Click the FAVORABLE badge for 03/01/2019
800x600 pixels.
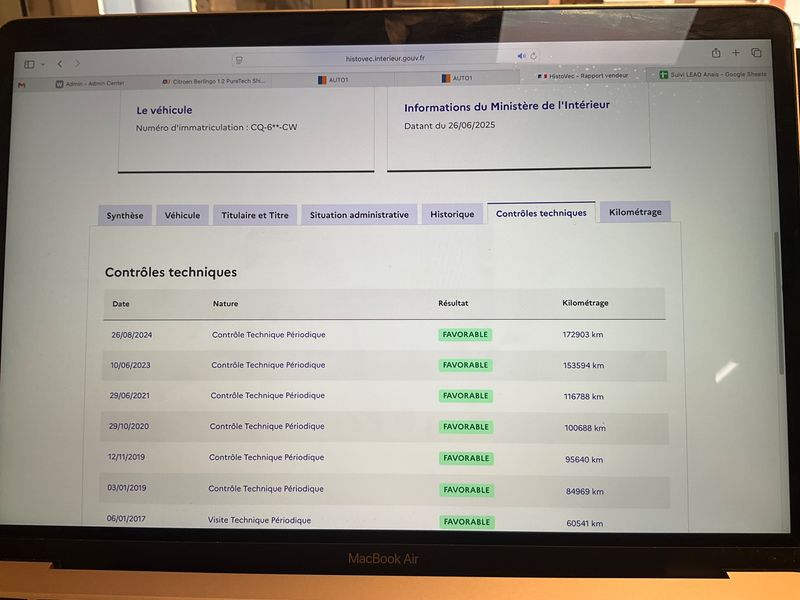coord(467,490)
